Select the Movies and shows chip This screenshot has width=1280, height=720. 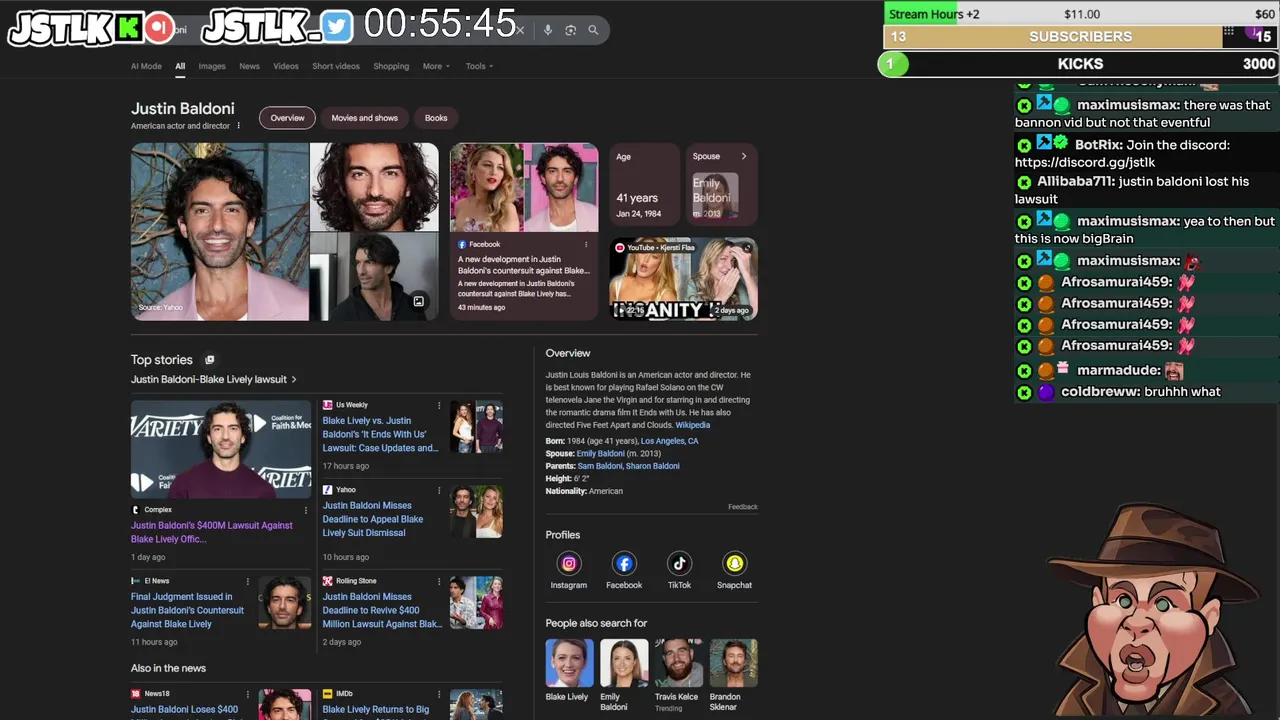(364, 118)
